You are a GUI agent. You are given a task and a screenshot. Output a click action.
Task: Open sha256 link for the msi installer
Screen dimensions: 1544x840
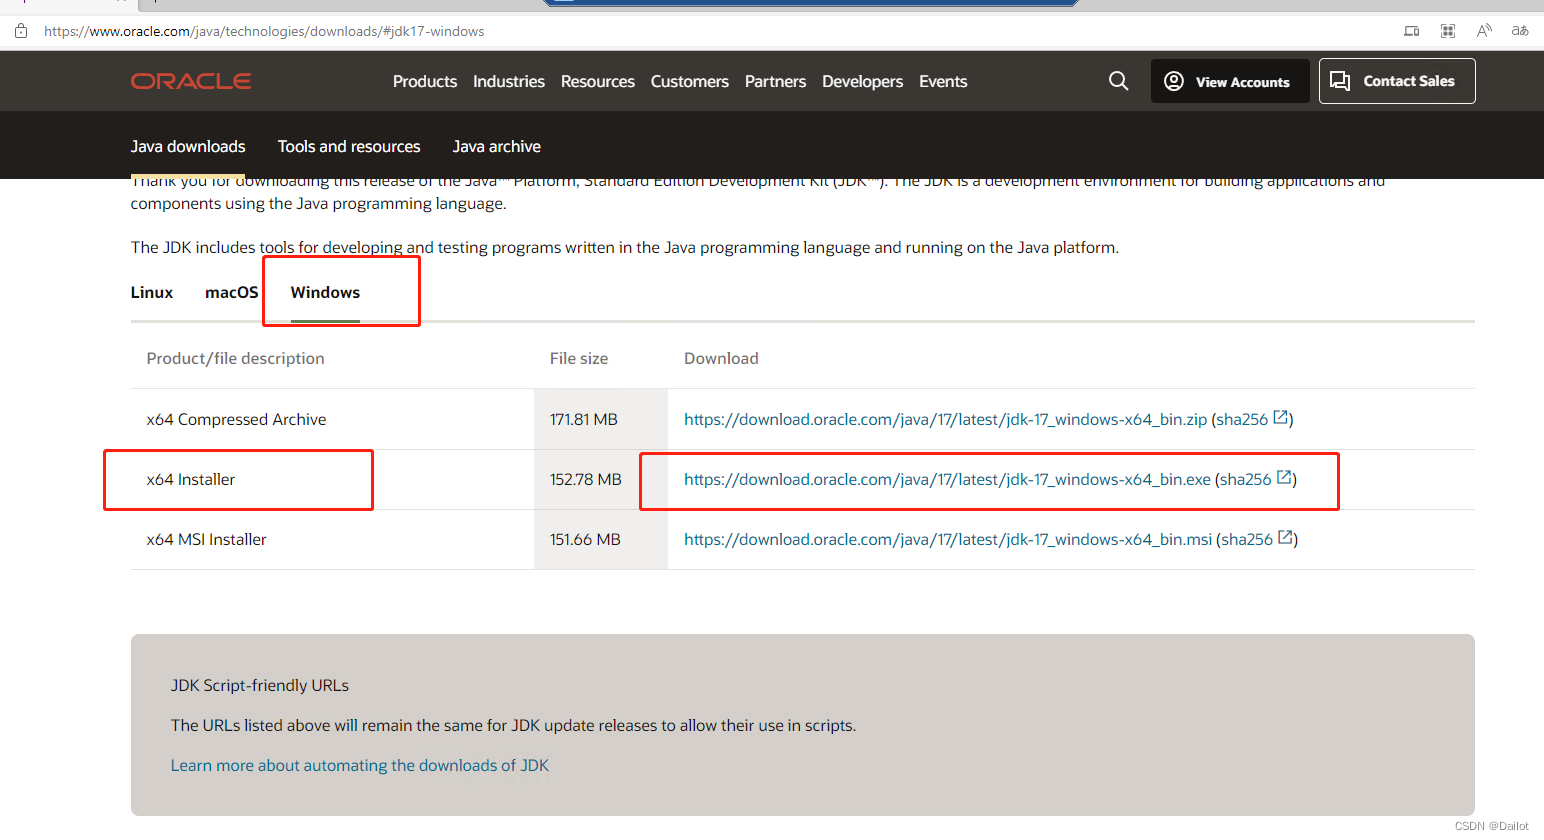click(x=1247, y=539)
